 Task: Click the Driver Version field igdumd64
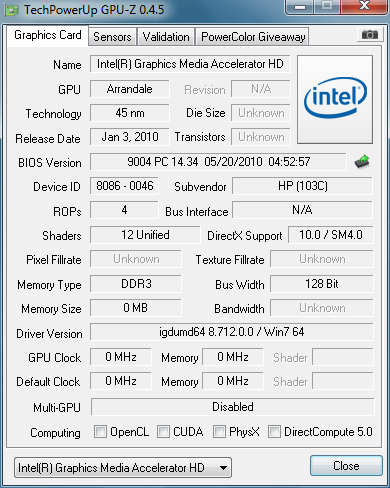pyautogui.click(x=232, y=332)
